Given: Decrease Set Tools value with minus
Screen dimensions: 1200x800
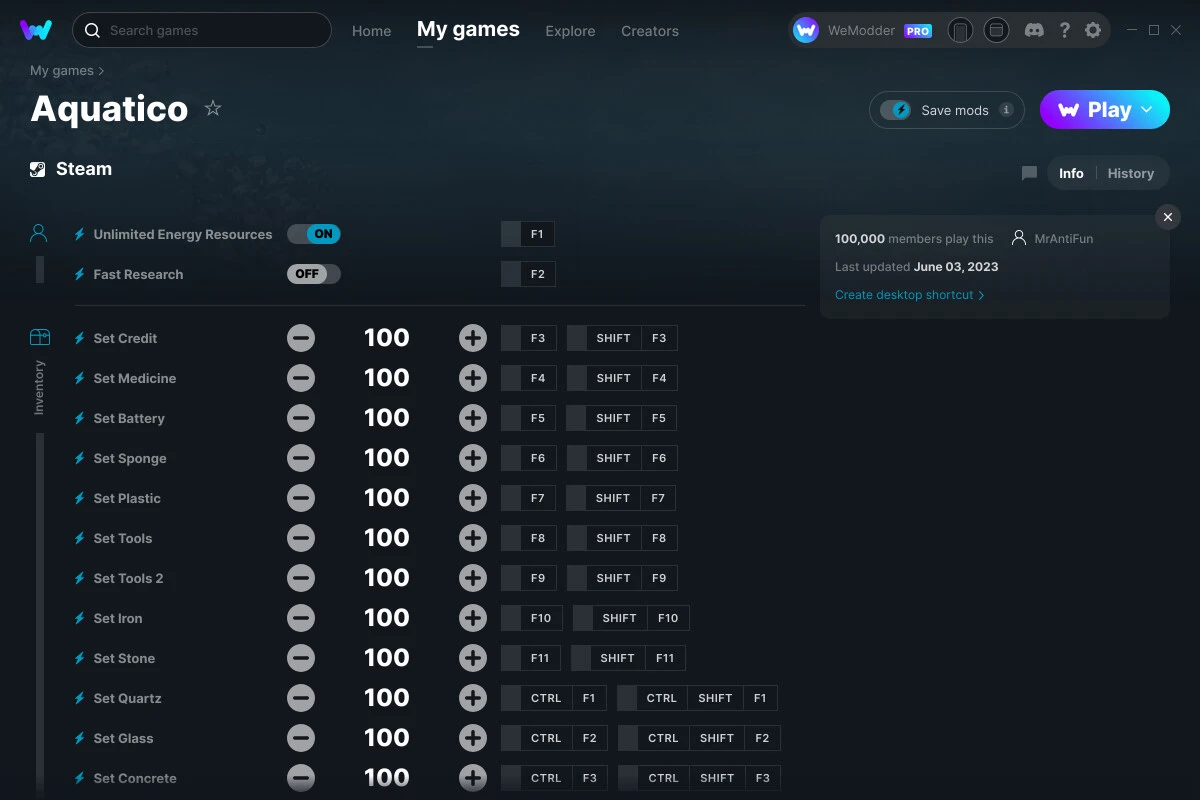Looking at the screenshot, I should (x=301, y=538).
